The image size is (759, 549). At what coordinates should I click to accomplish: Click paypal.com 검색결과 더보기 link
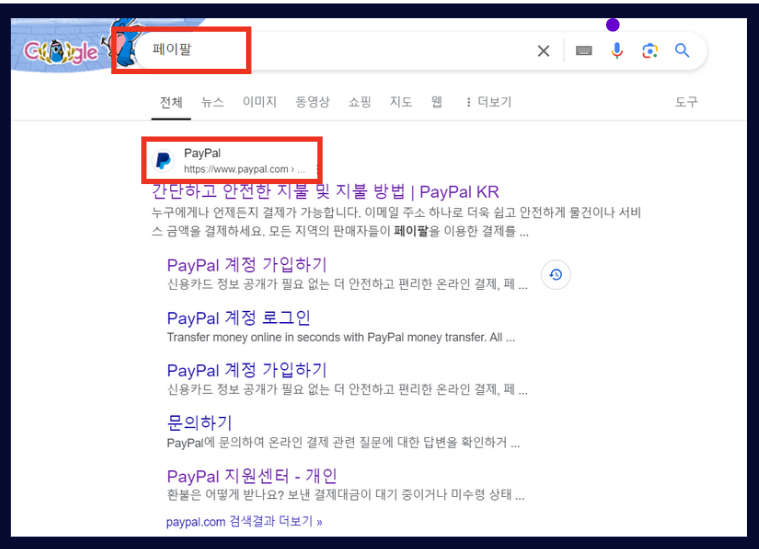(244, 521)
